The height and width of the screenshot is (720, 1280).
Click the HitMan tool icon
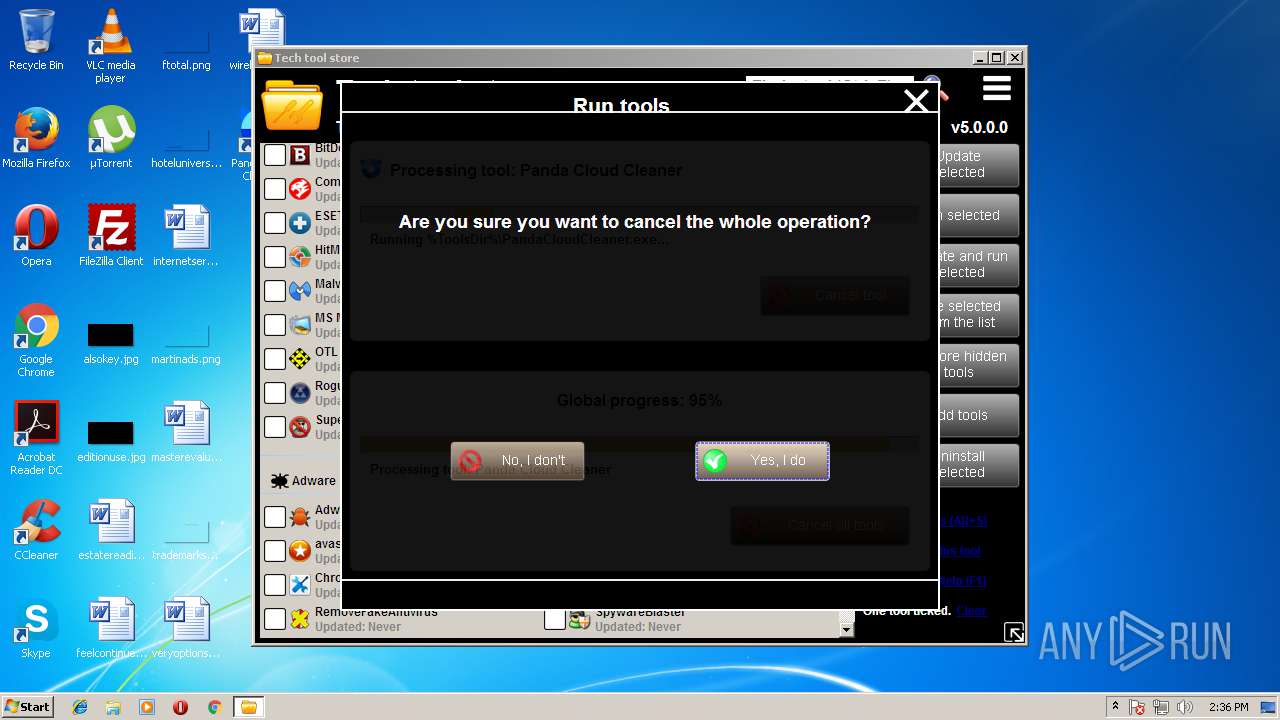coord(300,257)
